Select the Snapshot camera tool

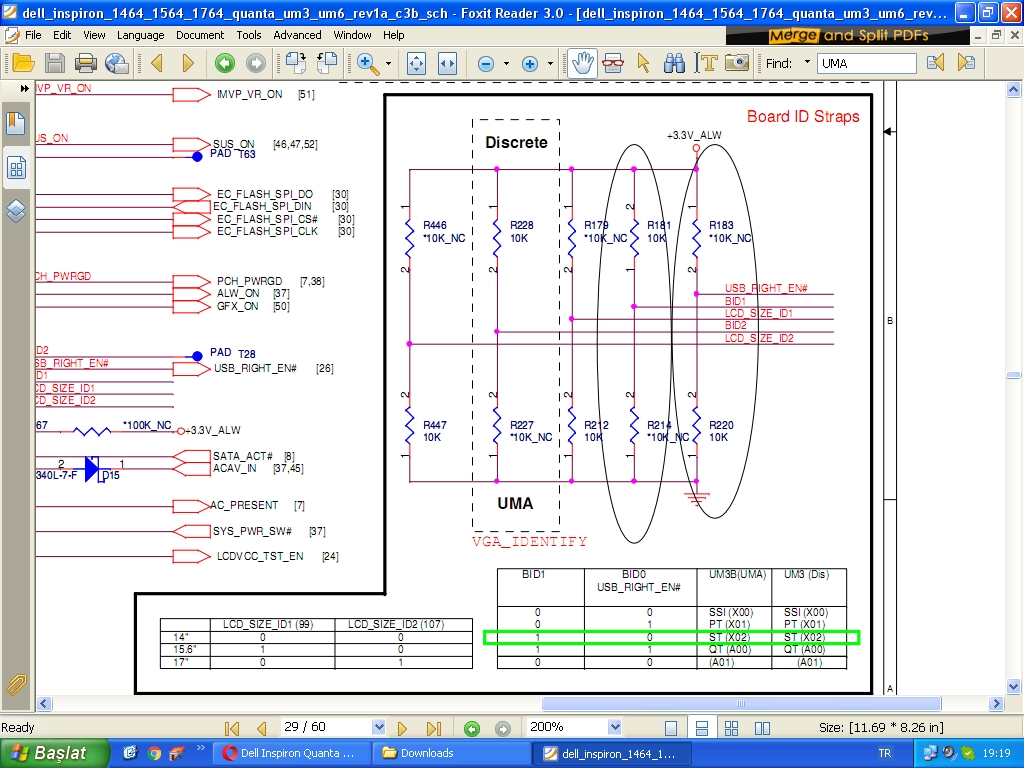(737, 63)
